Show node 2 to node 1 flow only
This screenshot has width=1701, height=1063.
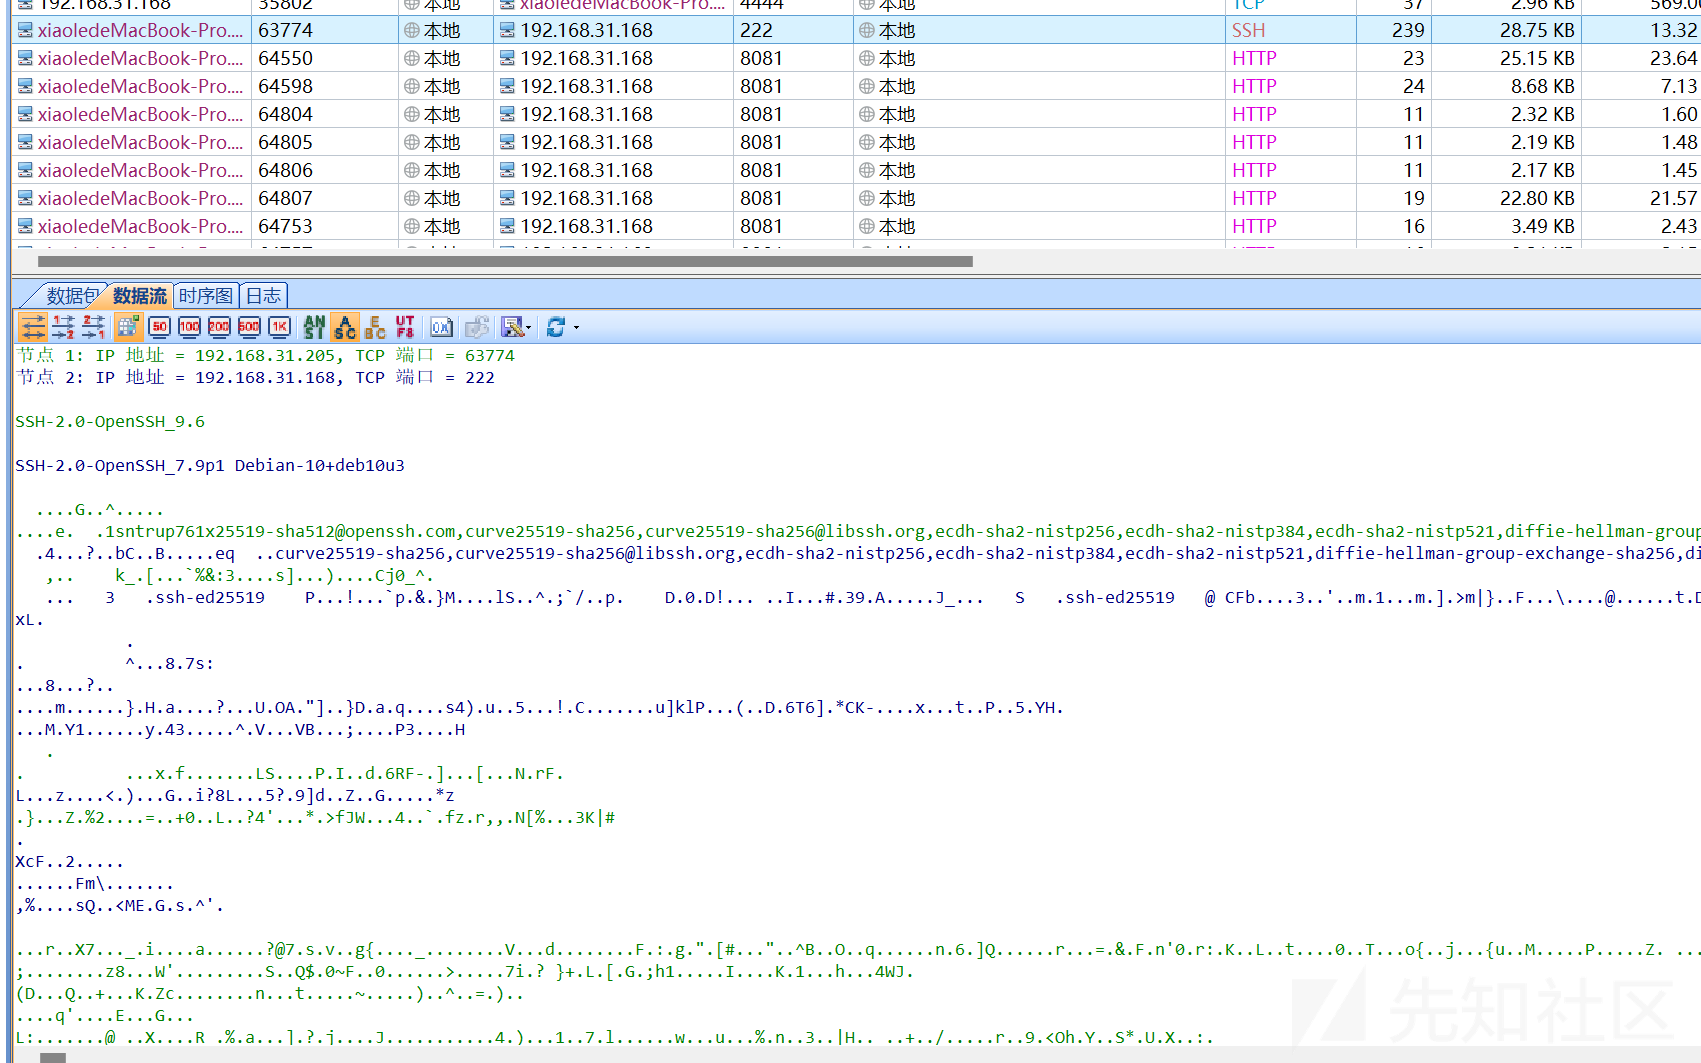pos(94,326)
